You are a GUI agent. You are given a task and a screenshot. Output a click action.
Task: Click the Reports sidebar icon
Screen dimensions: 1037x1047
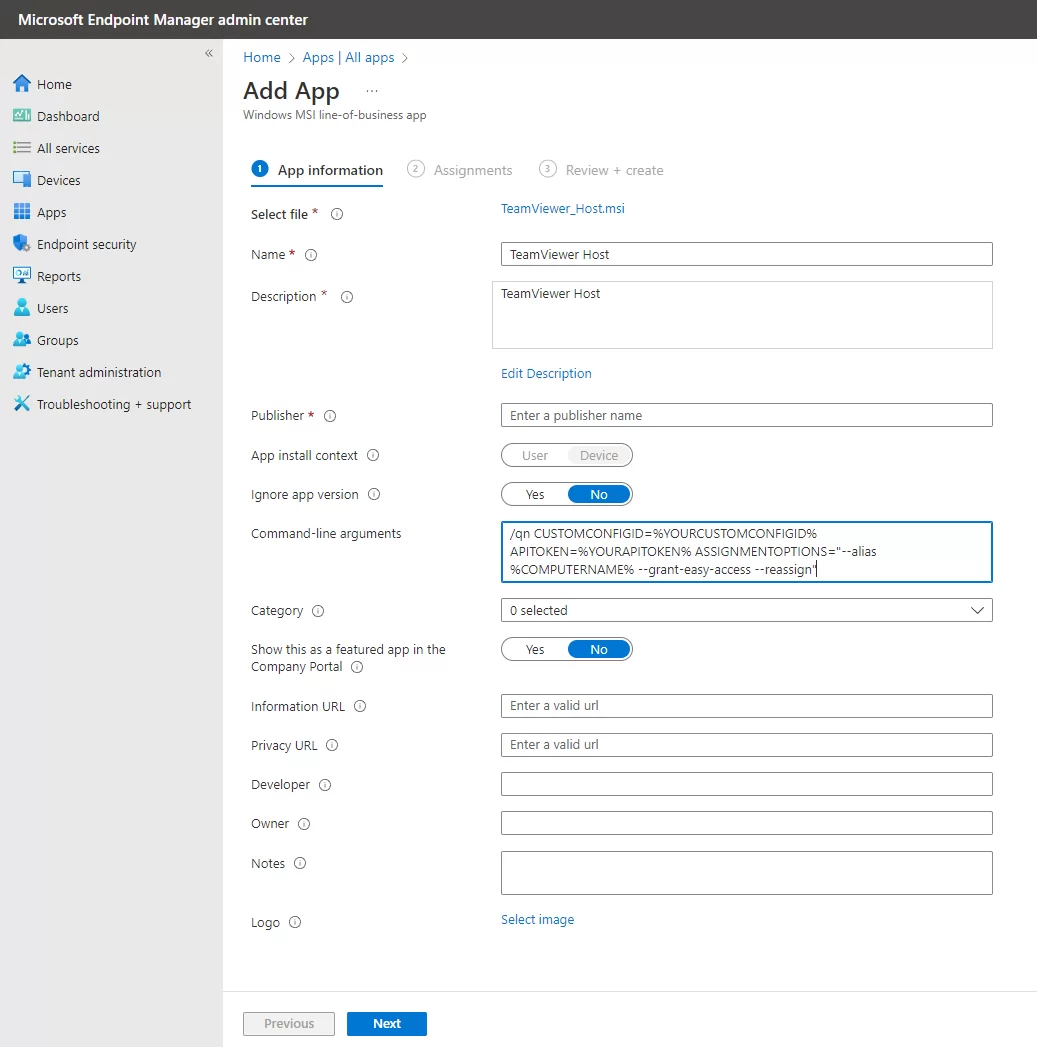click(x=22, y=276)
